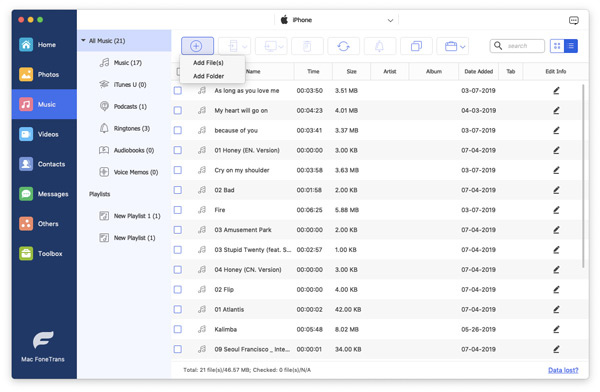This screenshot has width=600, height=392.
Task: Click the song list vertical scrollbar
Action: click(583, 176)
